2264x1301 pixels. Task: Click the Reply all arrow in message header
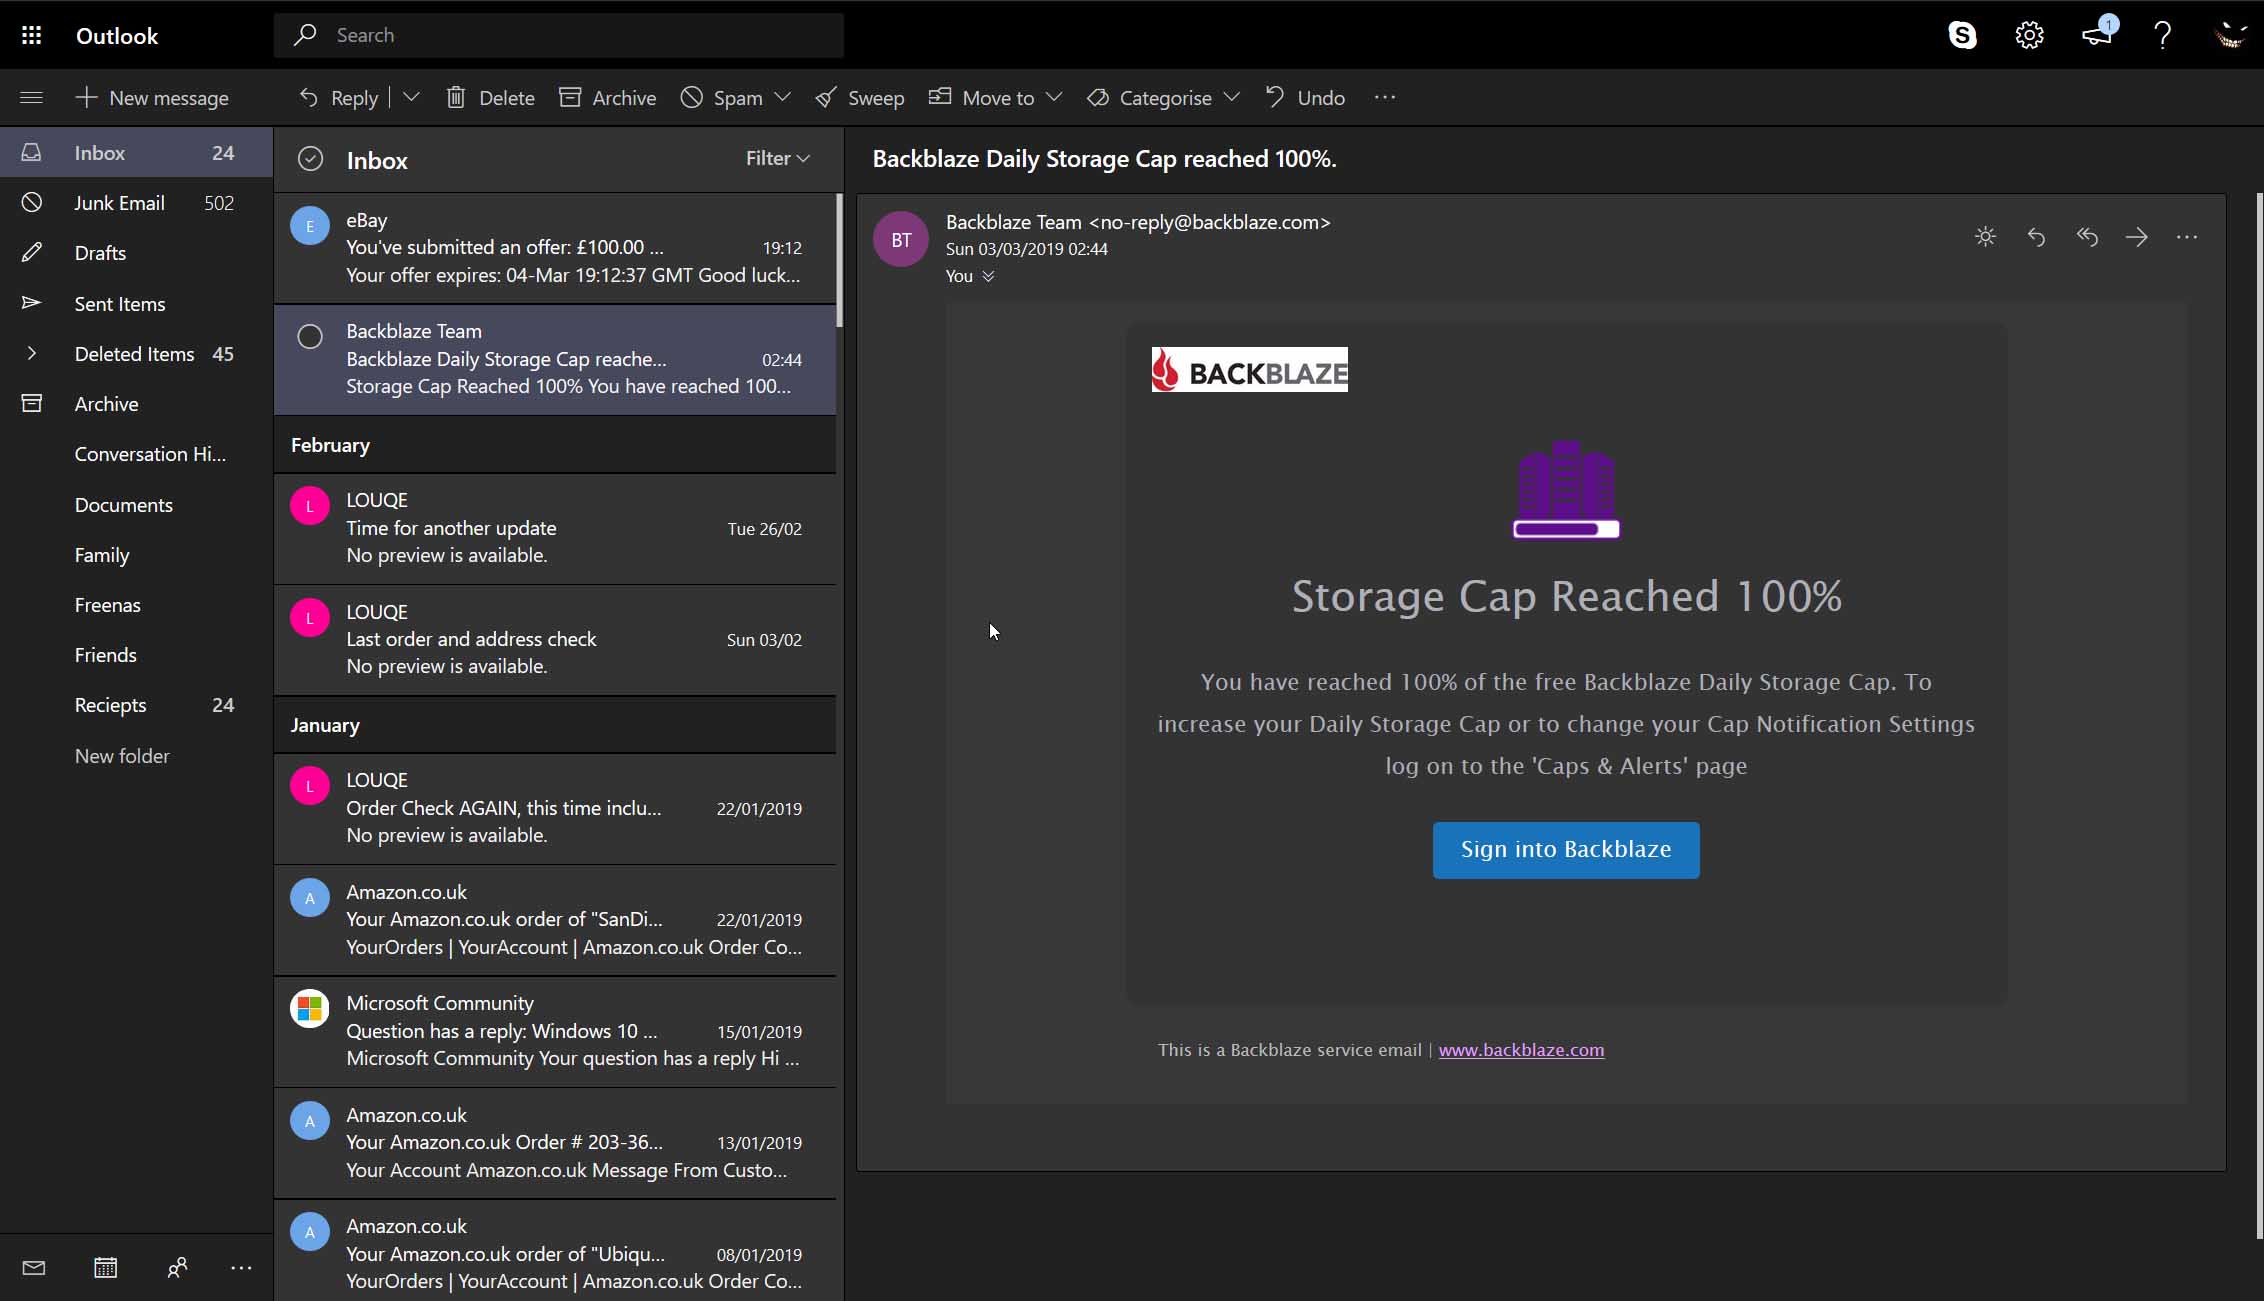2086,237
